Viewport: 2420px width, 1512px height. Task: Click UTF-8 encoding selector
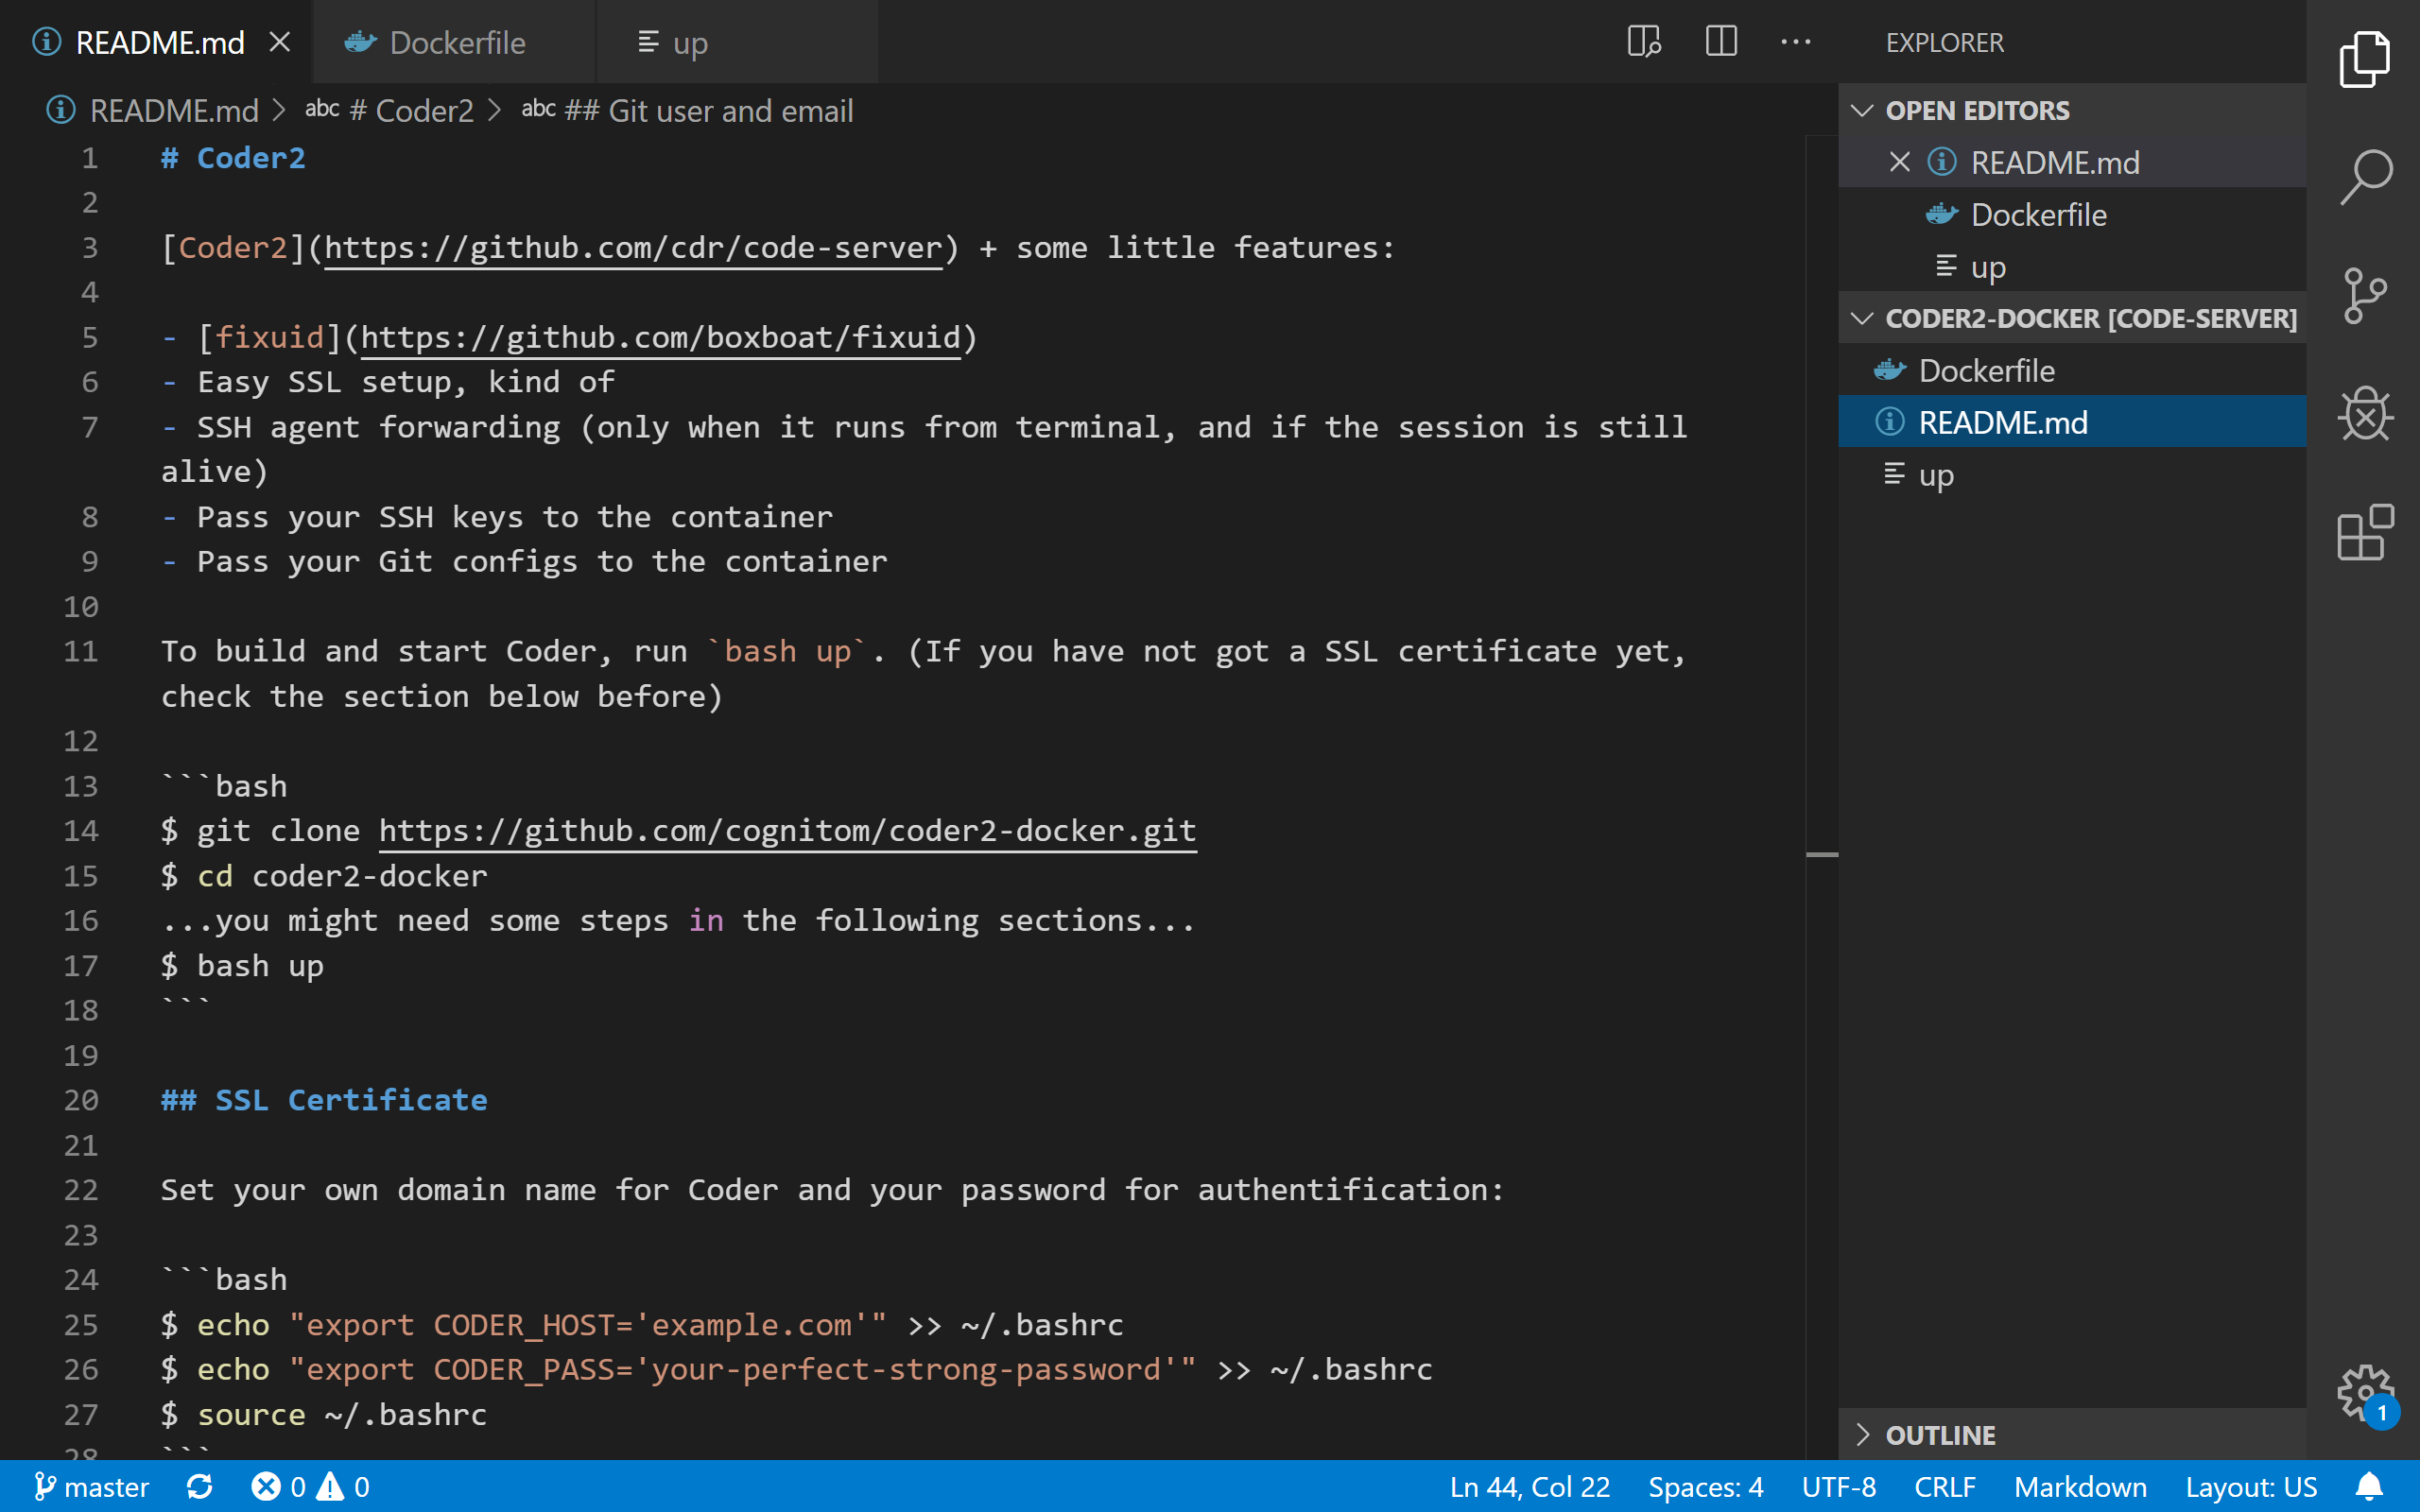1838,1487
